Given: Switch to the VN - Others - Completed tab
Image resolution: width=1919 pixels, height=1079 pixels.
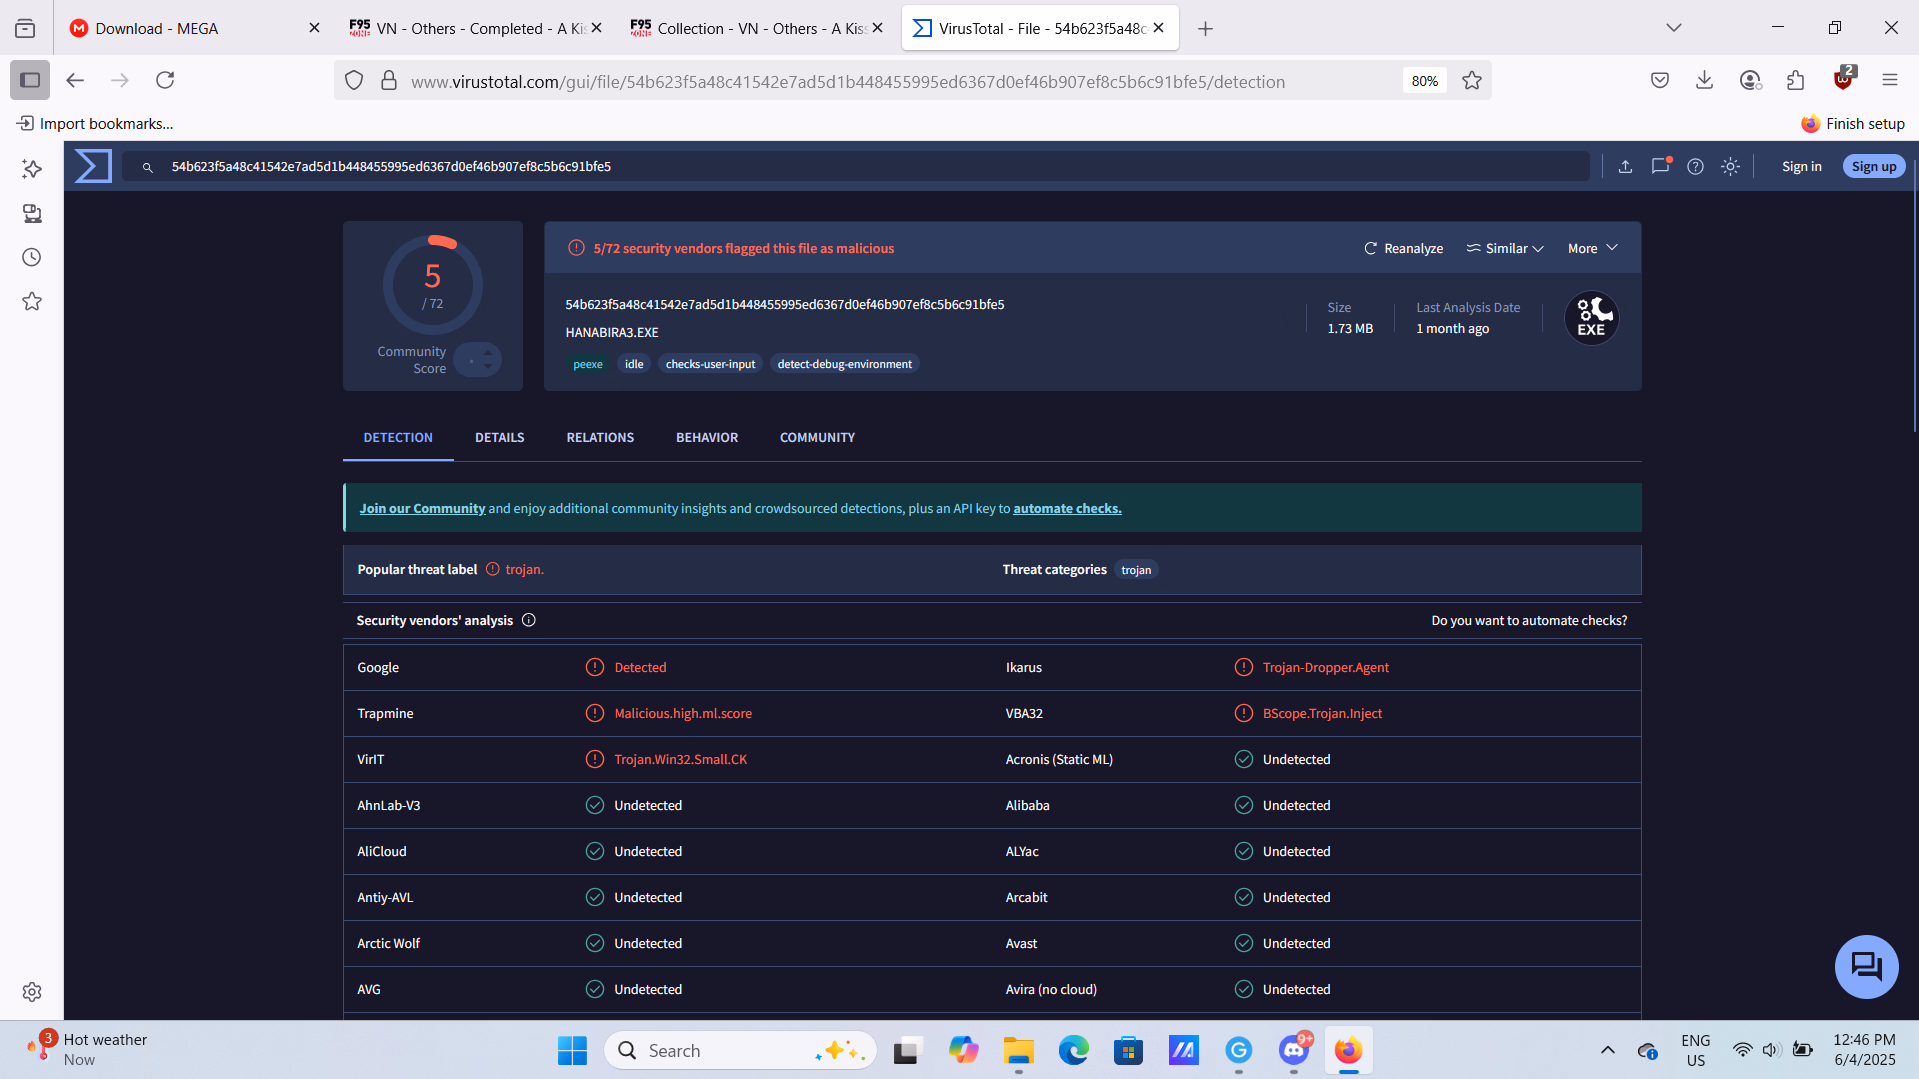Looking at the screenshot, I should (x=475, y=28).
